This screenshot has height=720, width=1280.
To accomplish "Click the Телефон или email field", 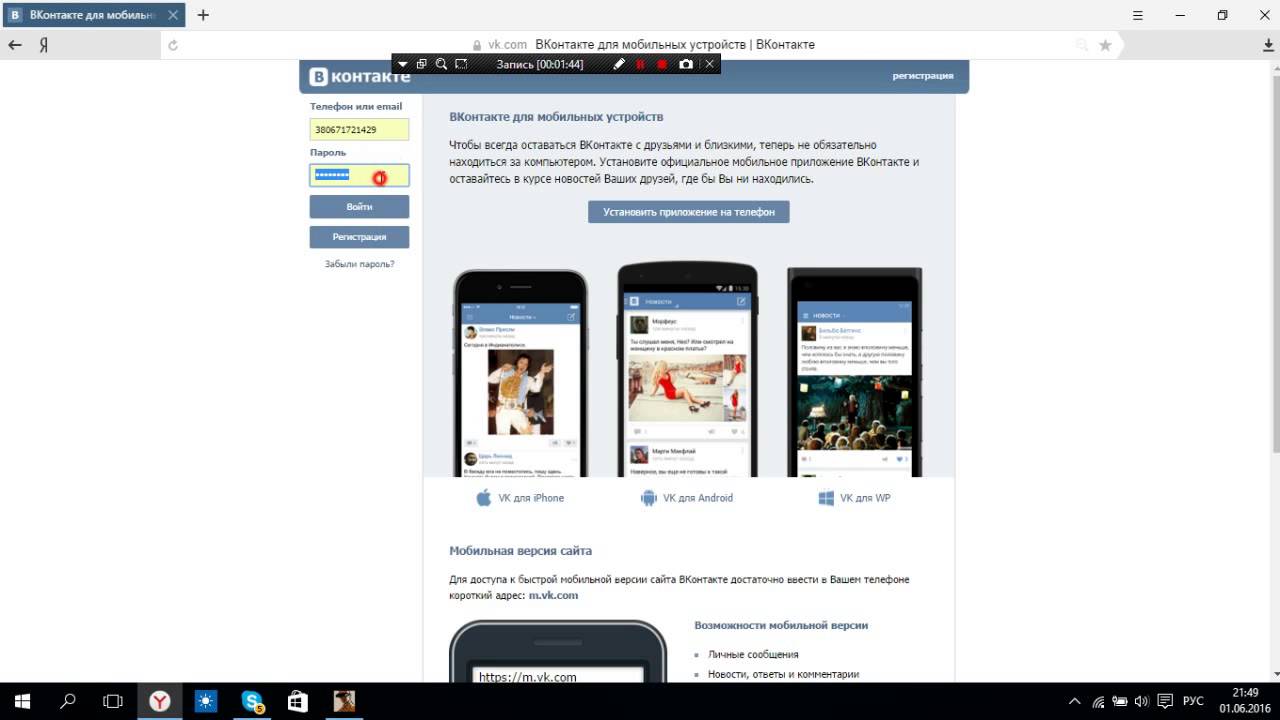I will (359, 130).
